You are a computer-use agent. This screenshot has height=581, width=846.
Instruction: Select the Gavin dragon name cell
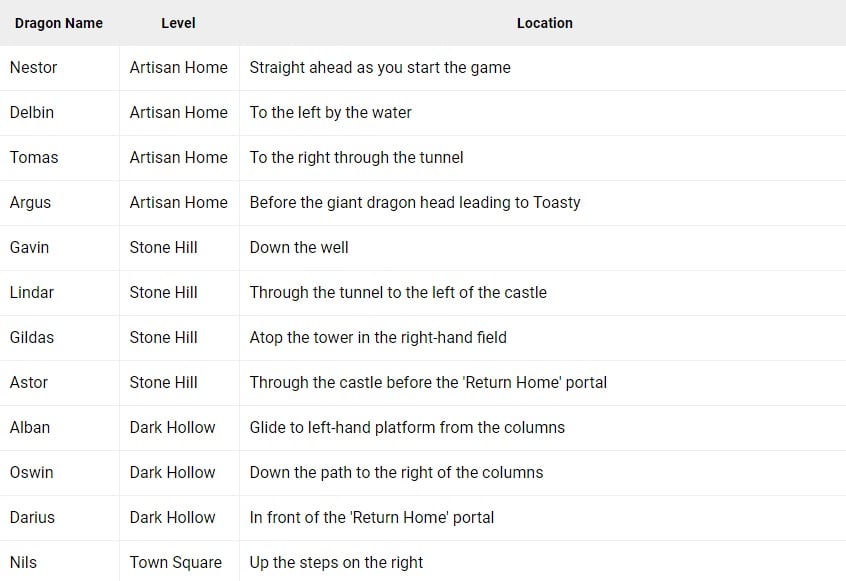coord(29,248)
